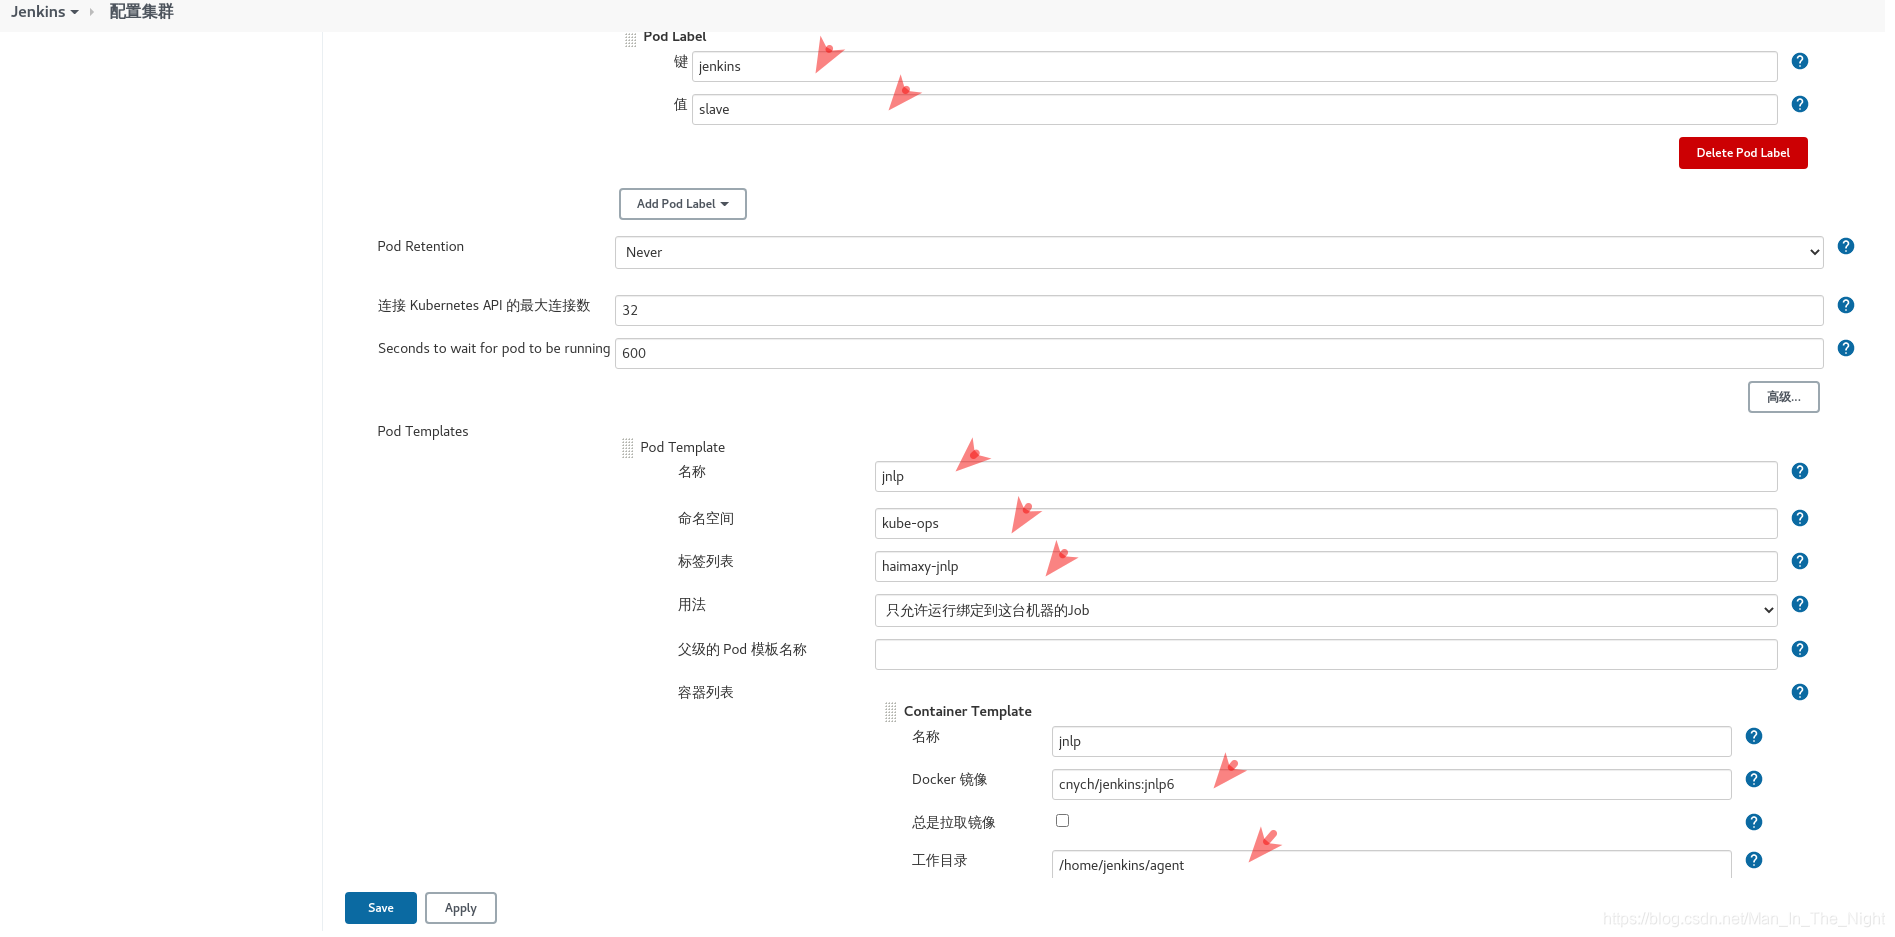Click the Delete Pod Label button
Screen dimensions: 1895x937
tap(1743, 153)
